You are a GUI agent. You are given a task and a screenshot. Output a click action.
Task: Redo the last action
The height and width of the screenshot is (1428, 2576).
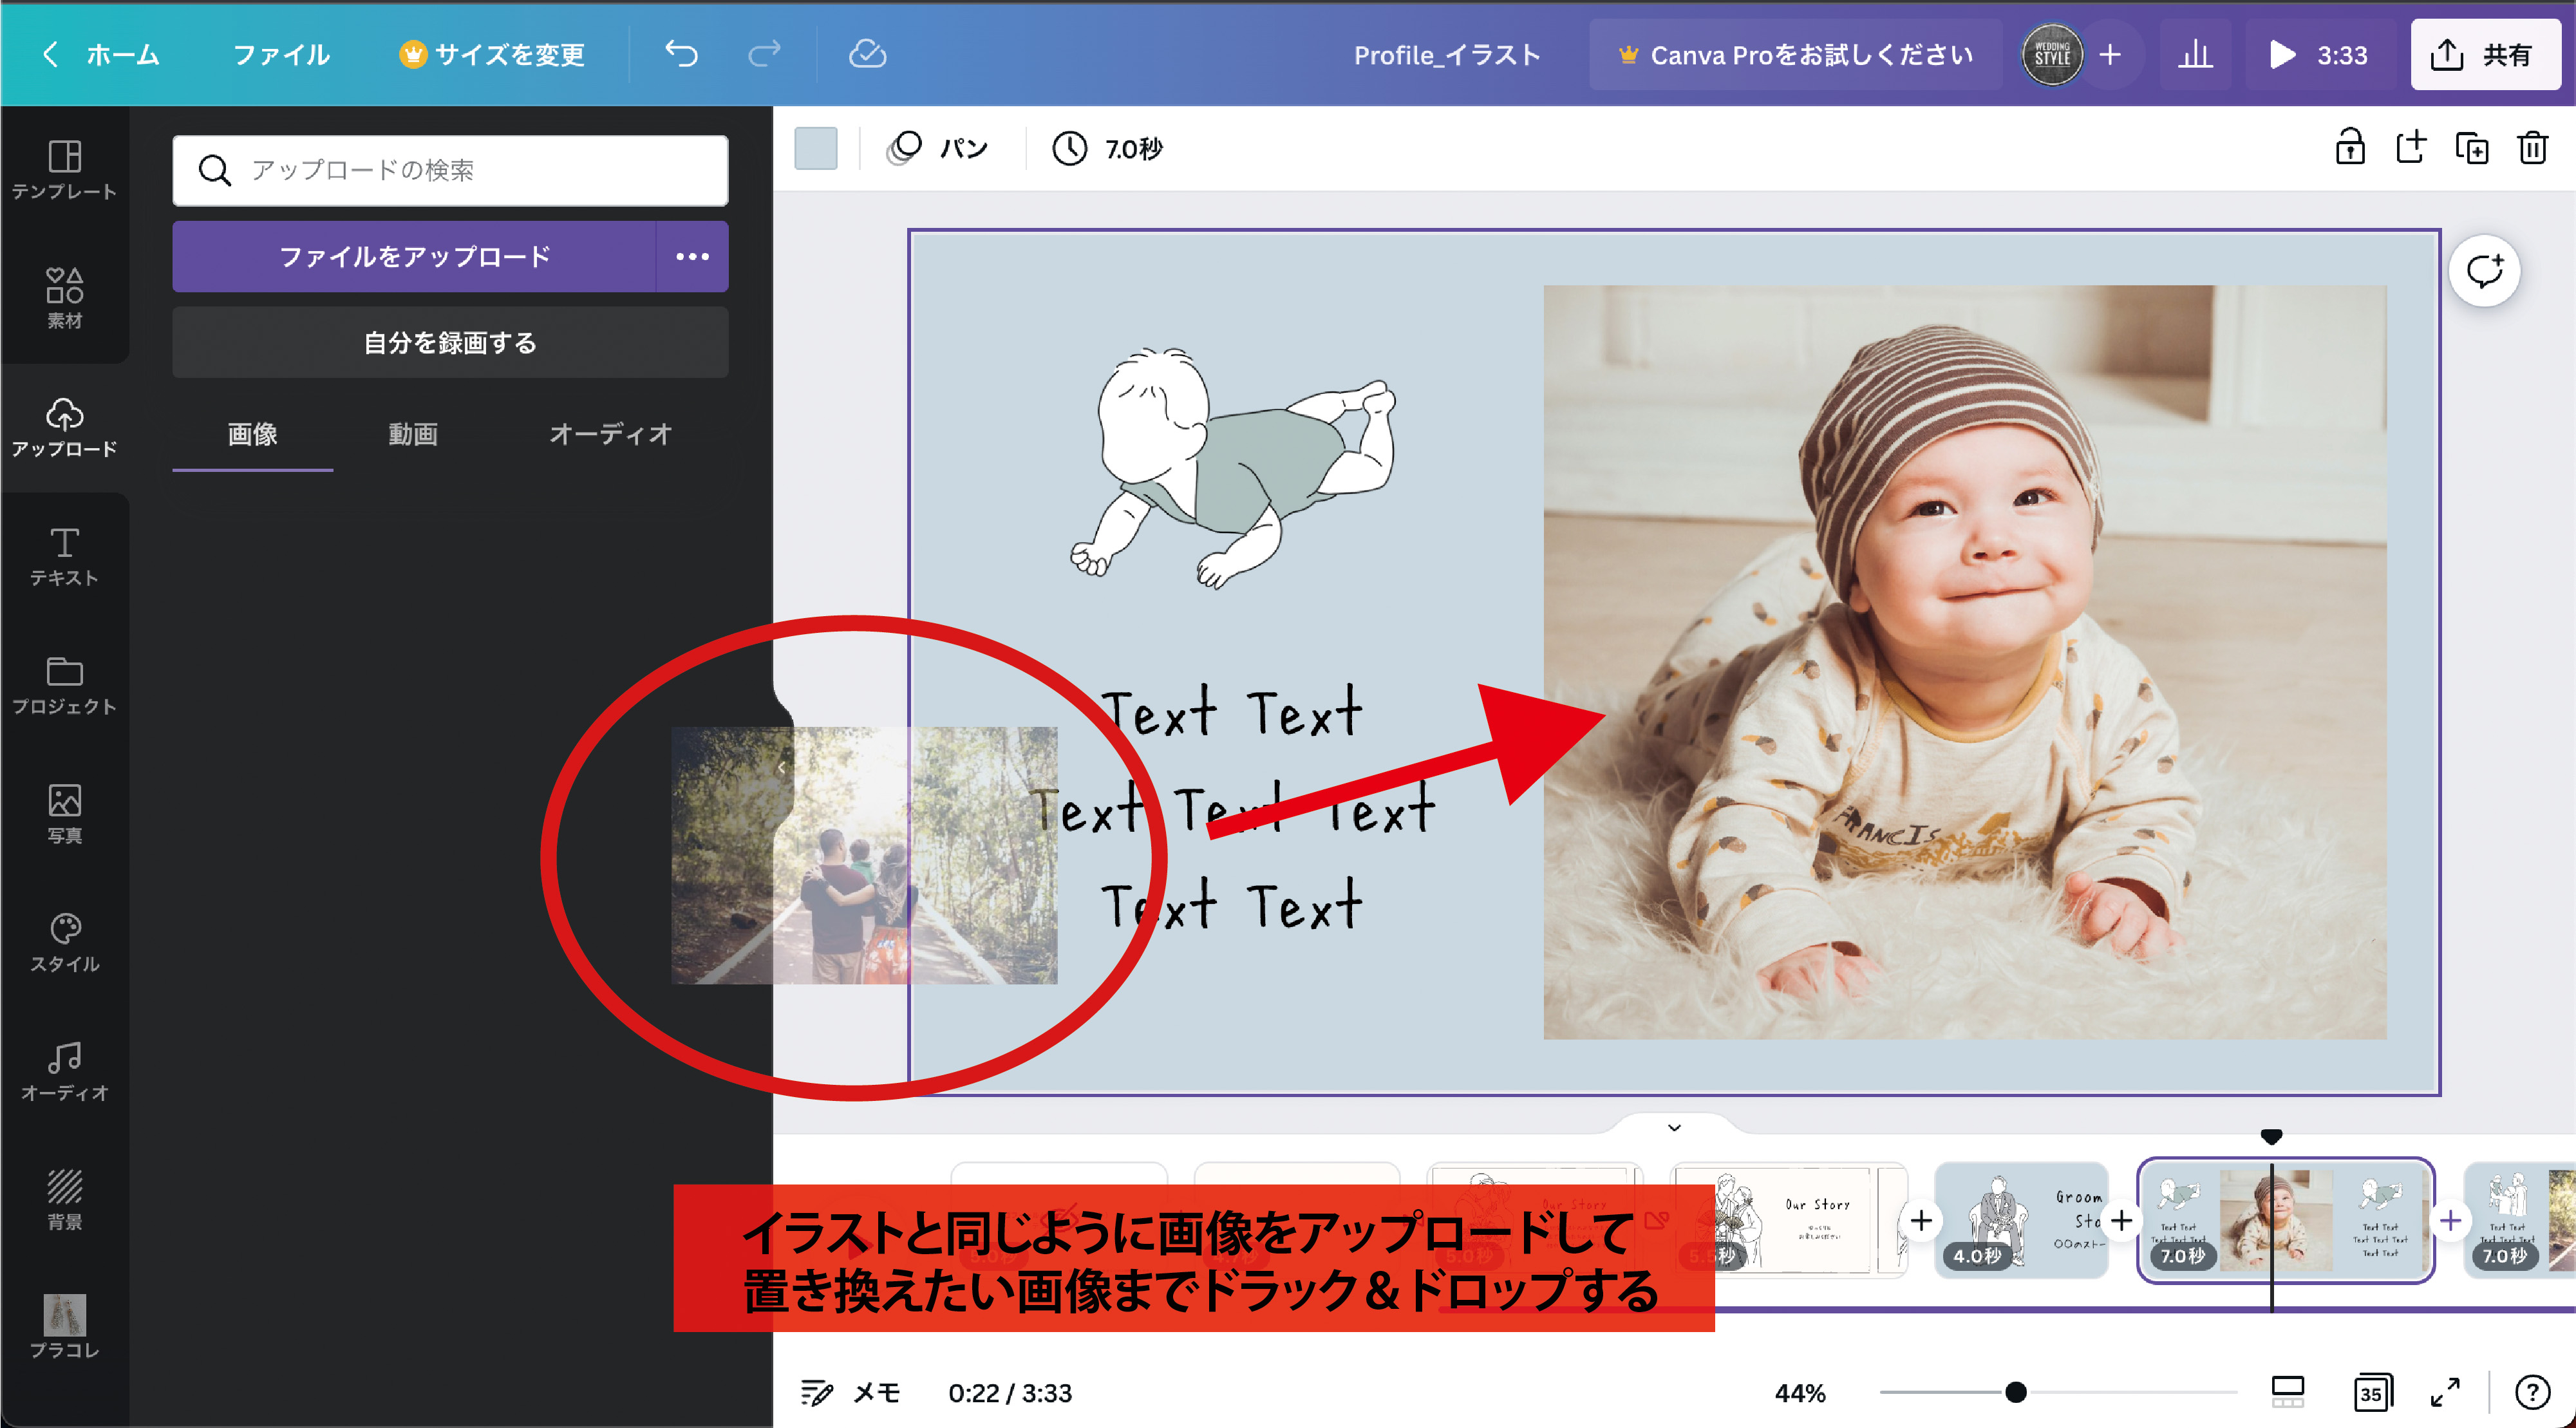[765, 55]
